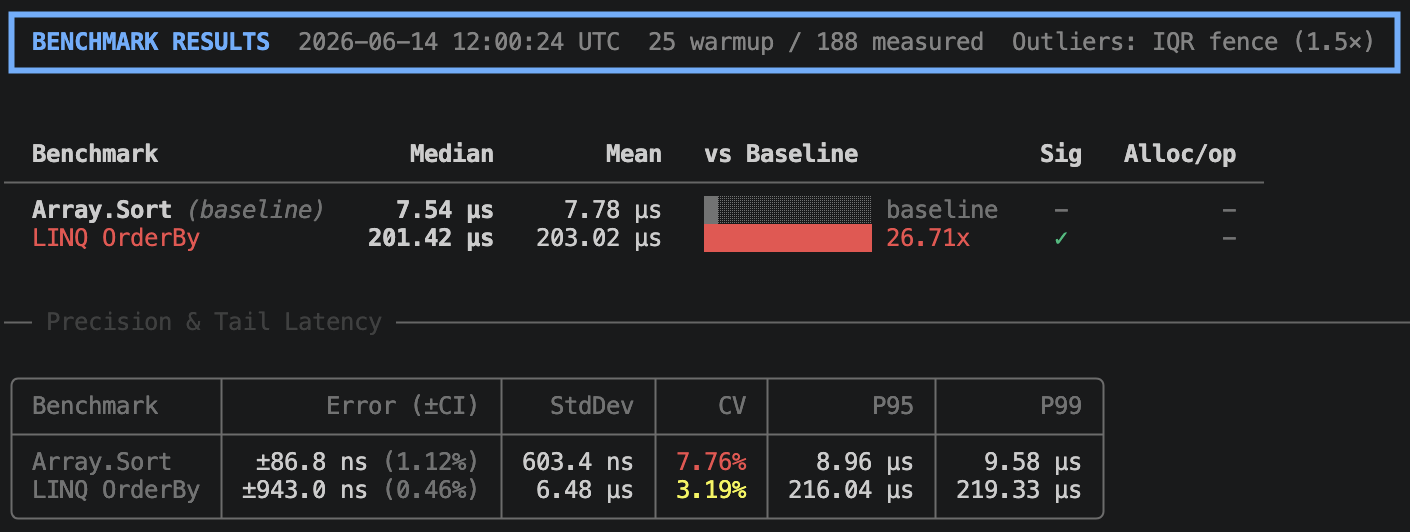Click the Sig column header
Screen dimensions: 1410x532
(1061, 153)
